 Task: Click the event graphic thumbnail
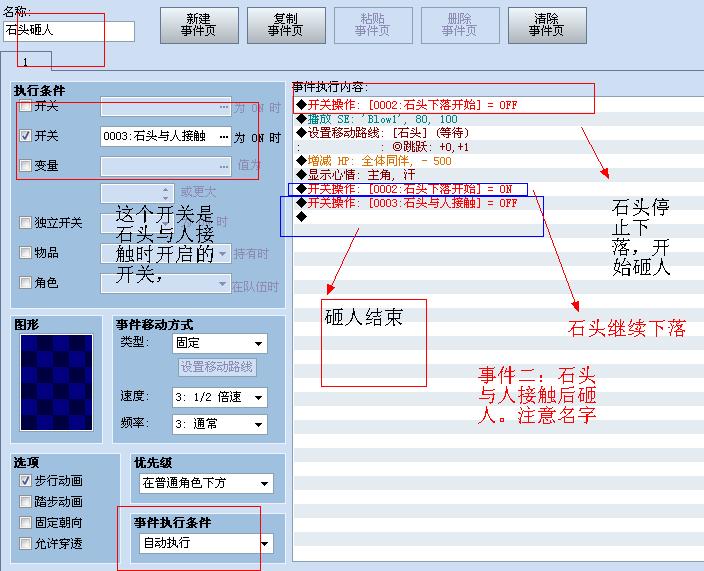[x=57, y=382]
